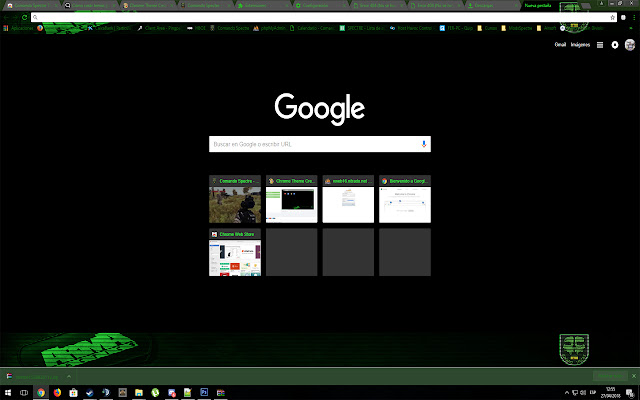Open a new tab with the new-tab button
Viewport: 640px width, 400px height.
click(586, 6)
